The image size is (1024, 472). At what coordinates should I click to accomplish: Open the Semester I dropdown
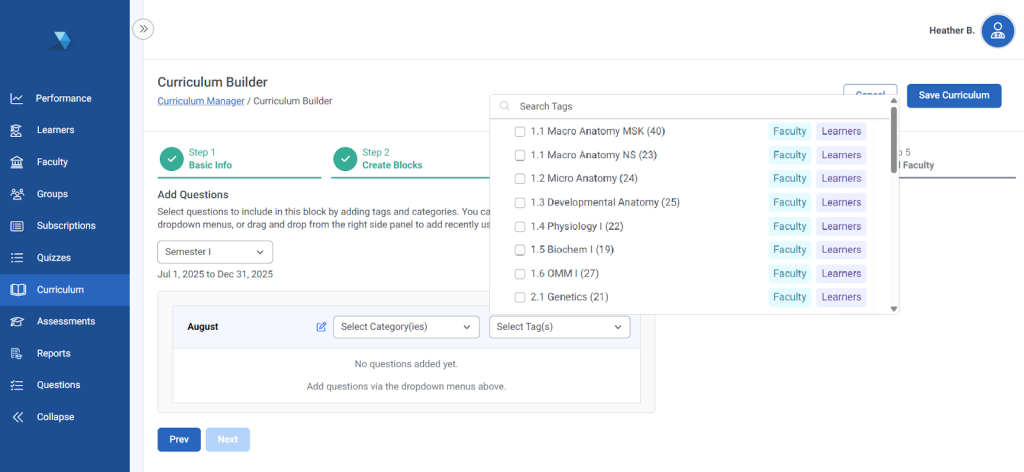pos(215,252)
